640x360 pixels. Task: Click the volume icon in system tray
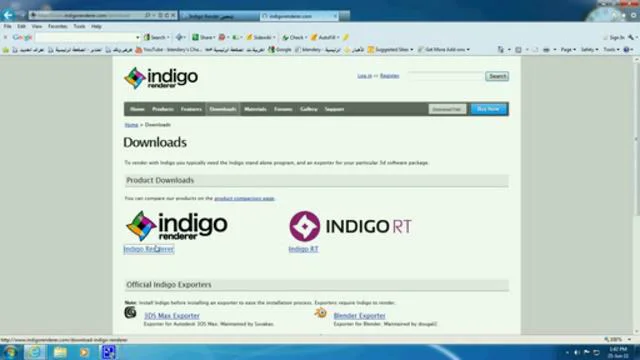tap(577, 352)
